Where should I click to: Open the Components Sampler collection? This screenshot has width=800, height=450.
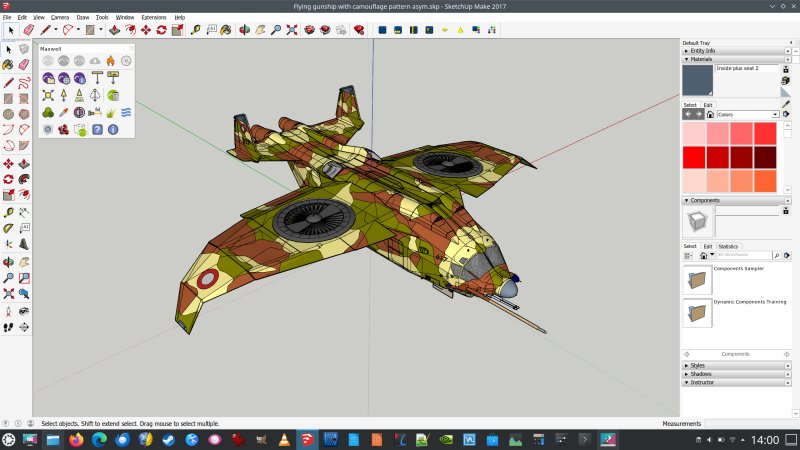click(x=698, y=280)
